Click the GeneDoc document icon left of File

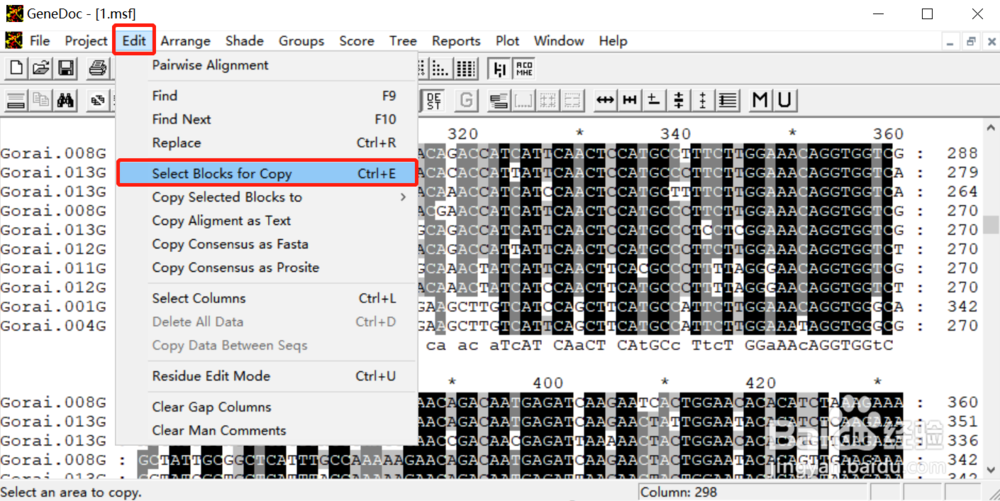coord(13,41)
